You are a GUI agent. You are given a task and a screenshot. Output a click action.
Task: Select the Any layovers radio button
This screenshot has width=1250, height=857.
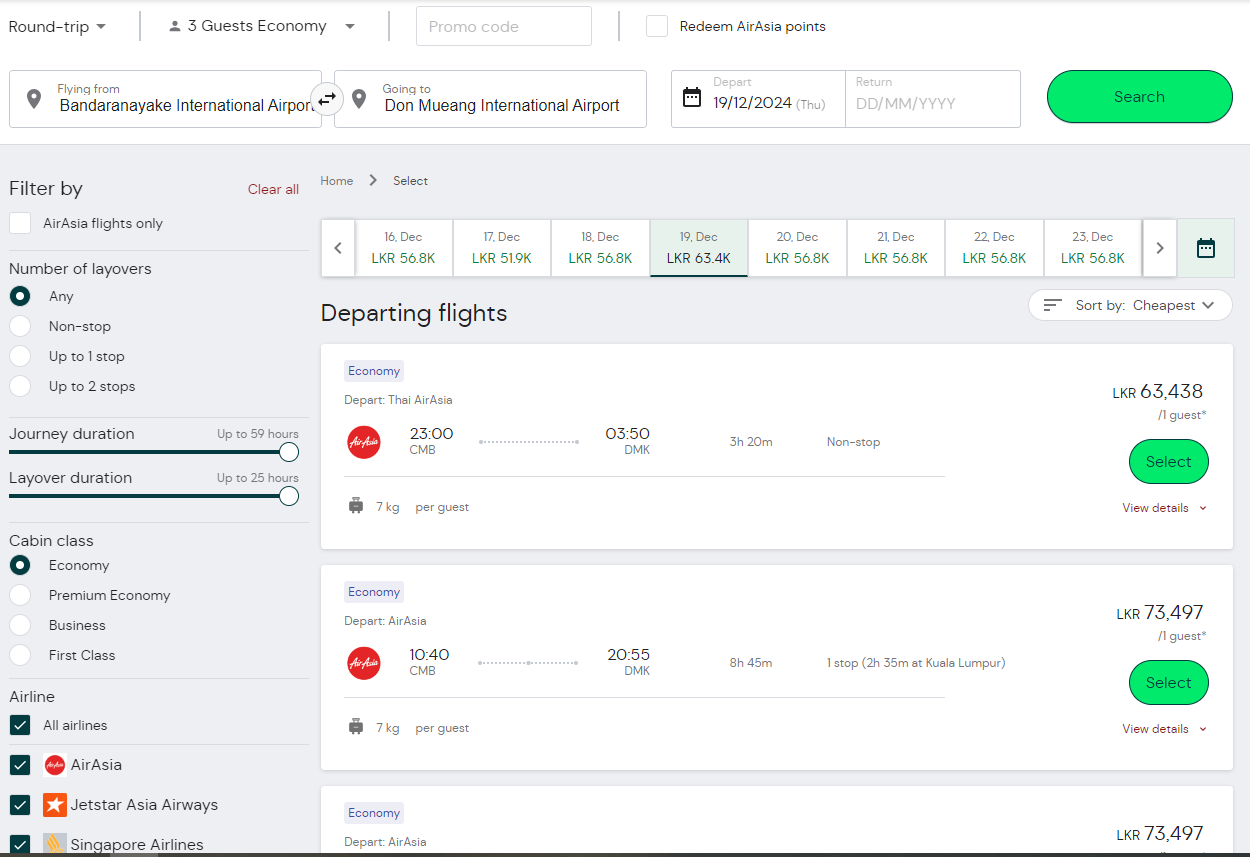[x=20, y=296]
